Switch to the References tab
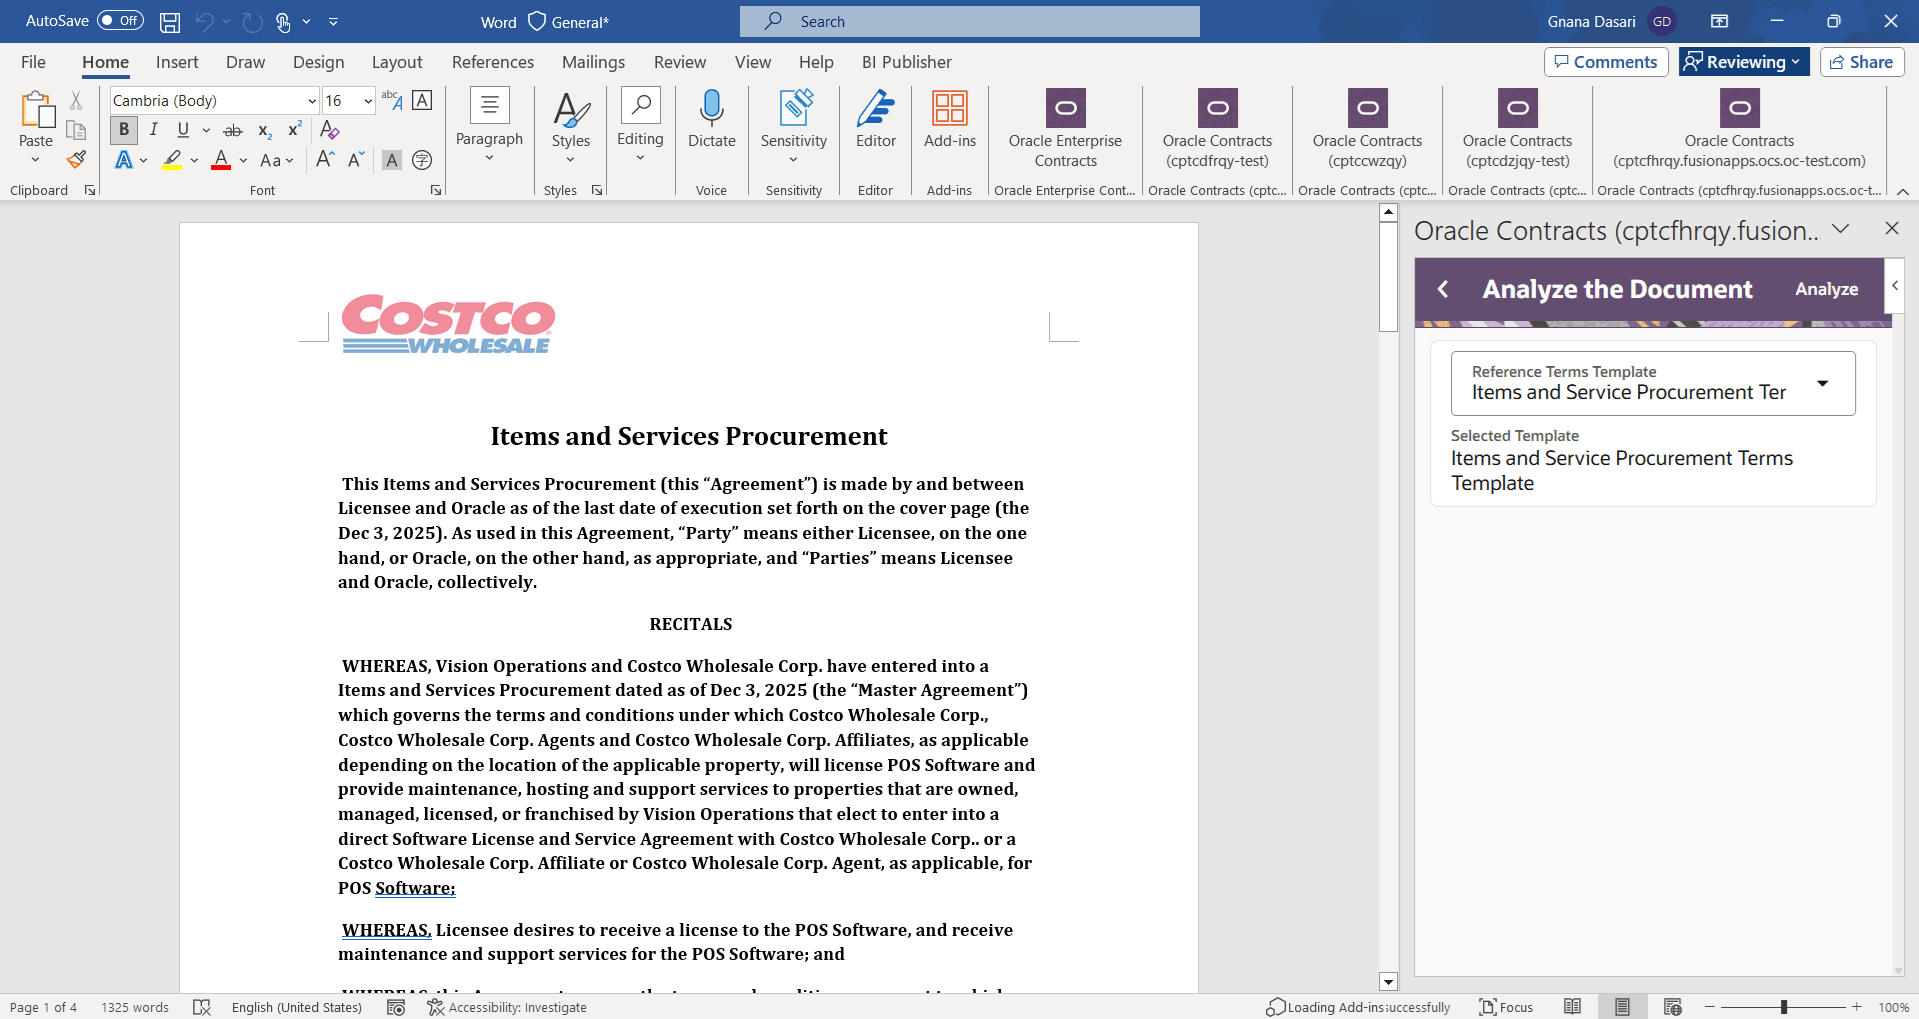Screen dimensions: 1919x1019 [x=492, y=62]
